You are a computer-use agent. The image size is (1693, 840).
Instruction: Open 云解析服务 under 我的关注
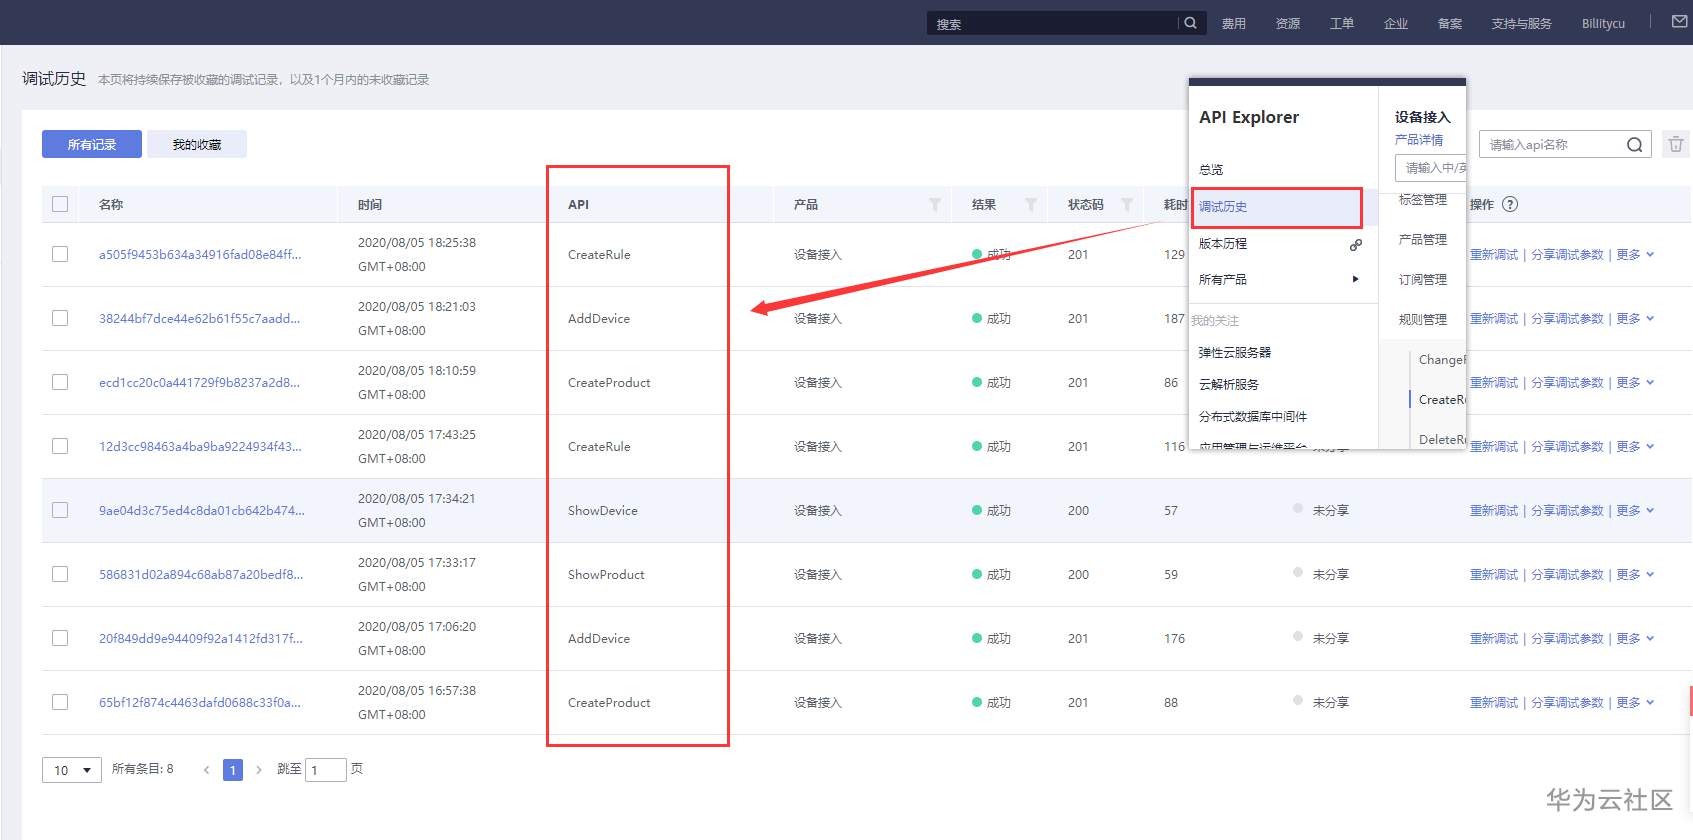1229,385
